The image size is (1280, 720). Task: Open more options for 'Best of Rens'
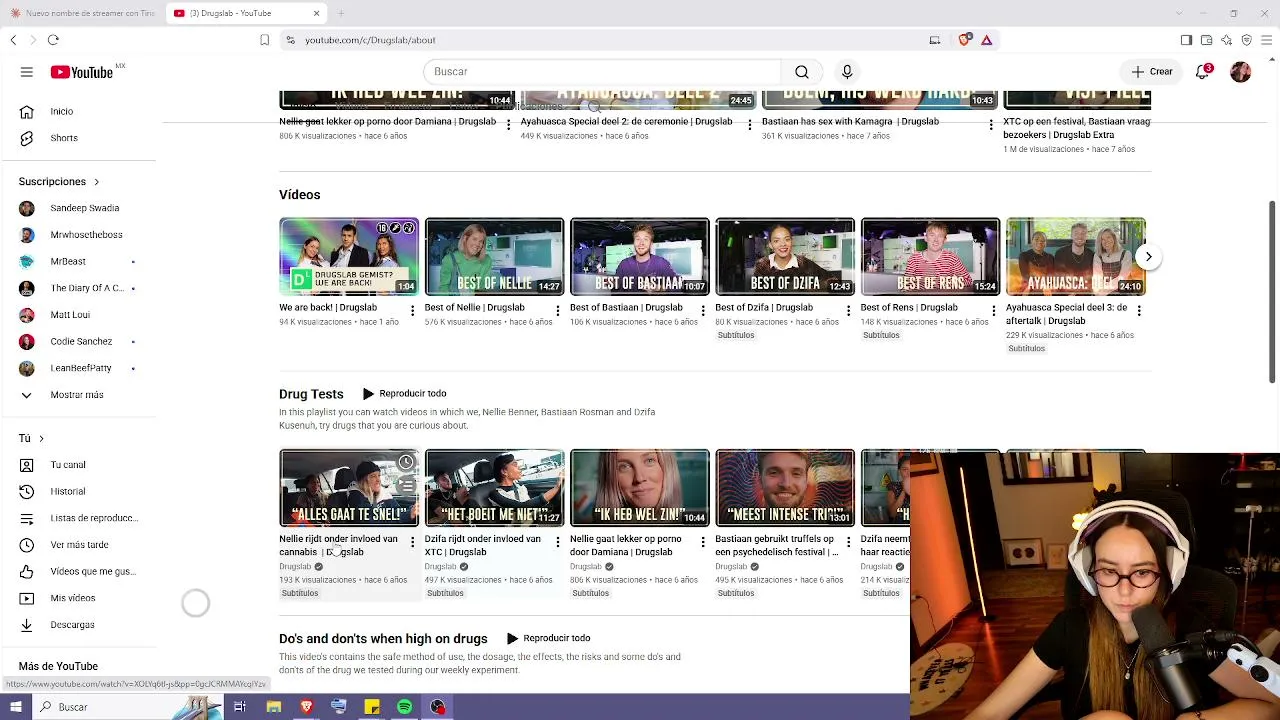point(993,311)
